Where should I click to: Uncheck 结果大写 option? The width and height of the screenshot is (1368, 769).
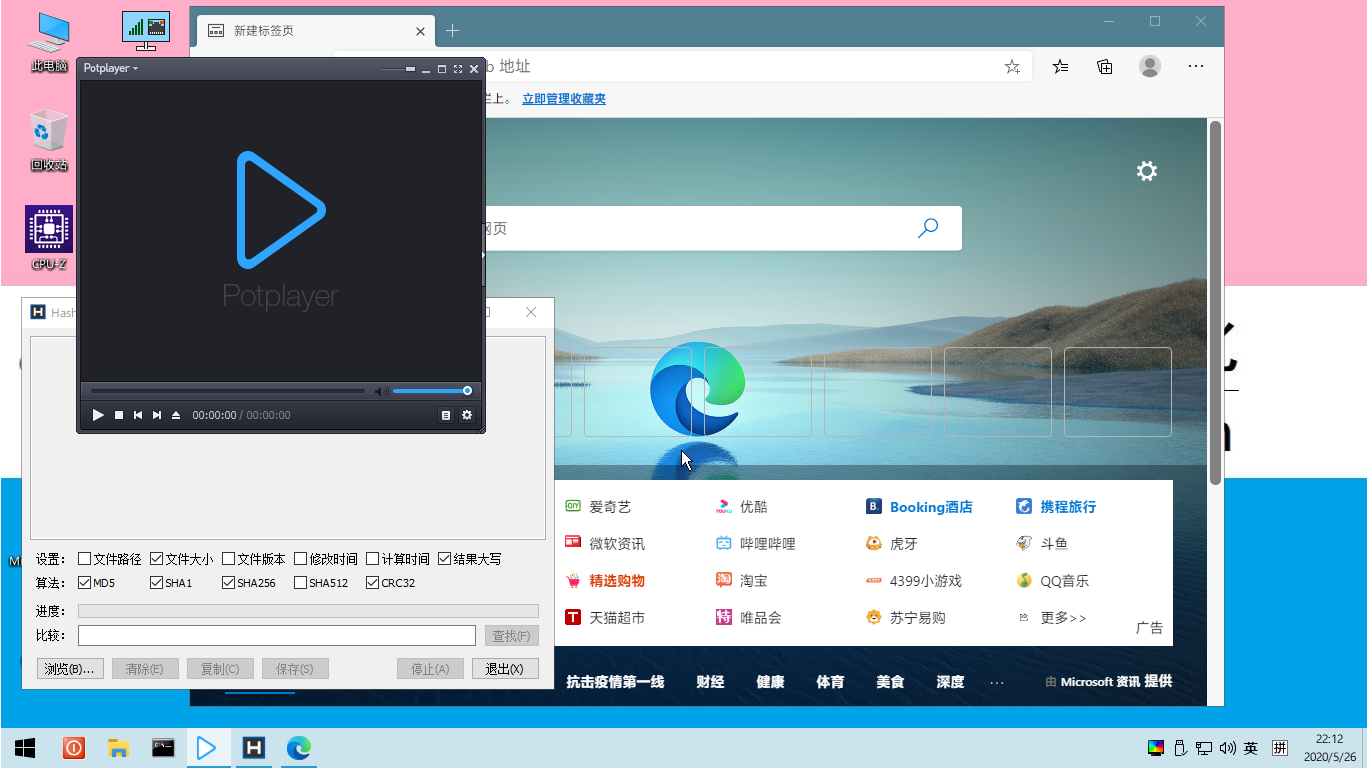pyautogui.click(x=445, y=559)
